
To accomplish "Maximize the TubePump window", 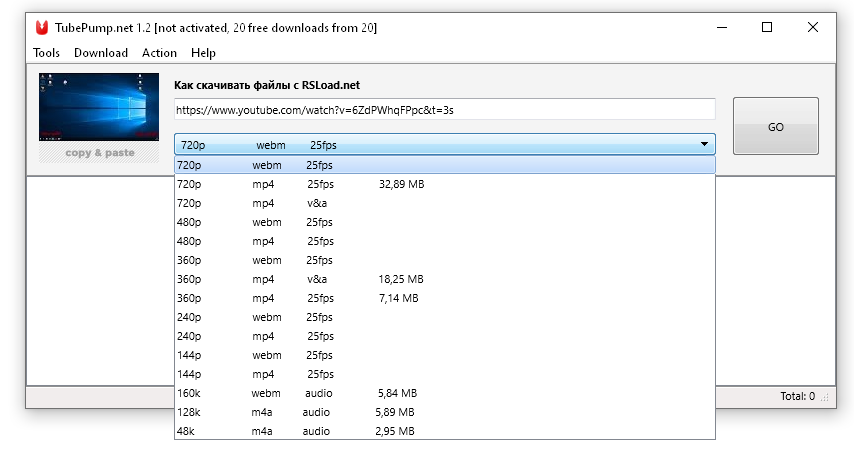I will (x=767, y=27).
